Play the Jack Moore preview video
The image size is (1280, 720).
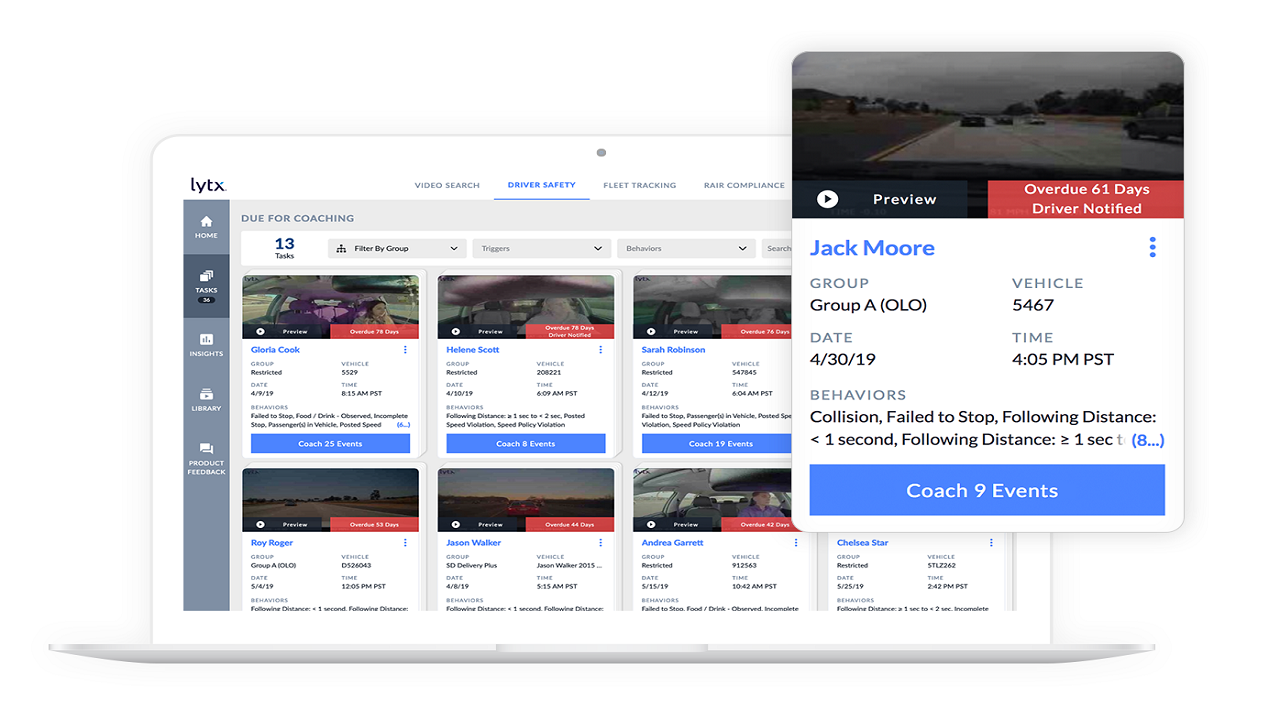827,199
